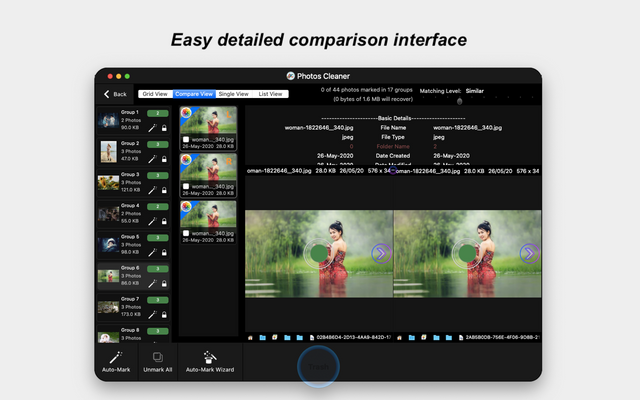Toggle the lock icon in Group 7 row
Screen dimensions: 640x400
(164, 315)
